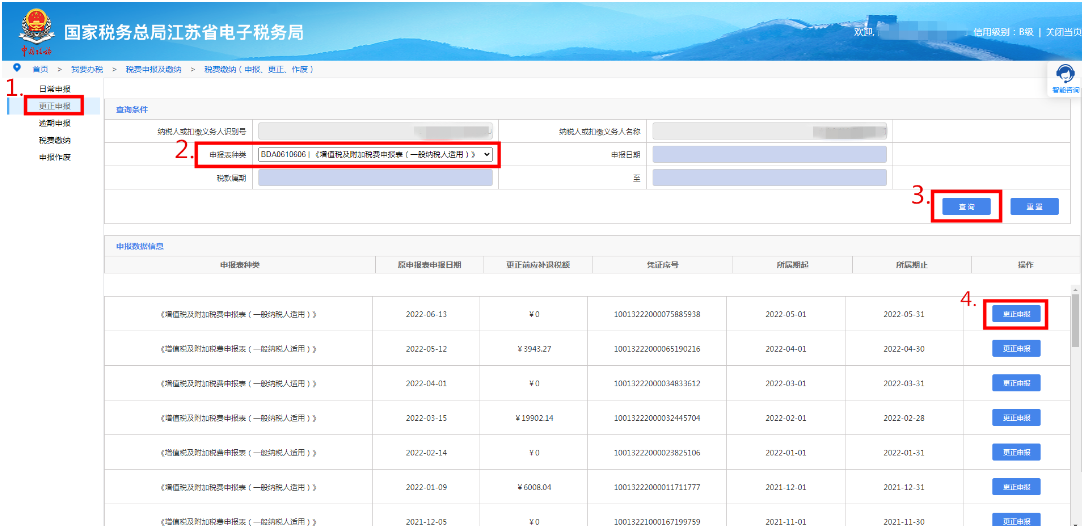Click the breadcrumb location pin icon
This screenshot has height=528, width=1084.
click(x=17, y=68)
